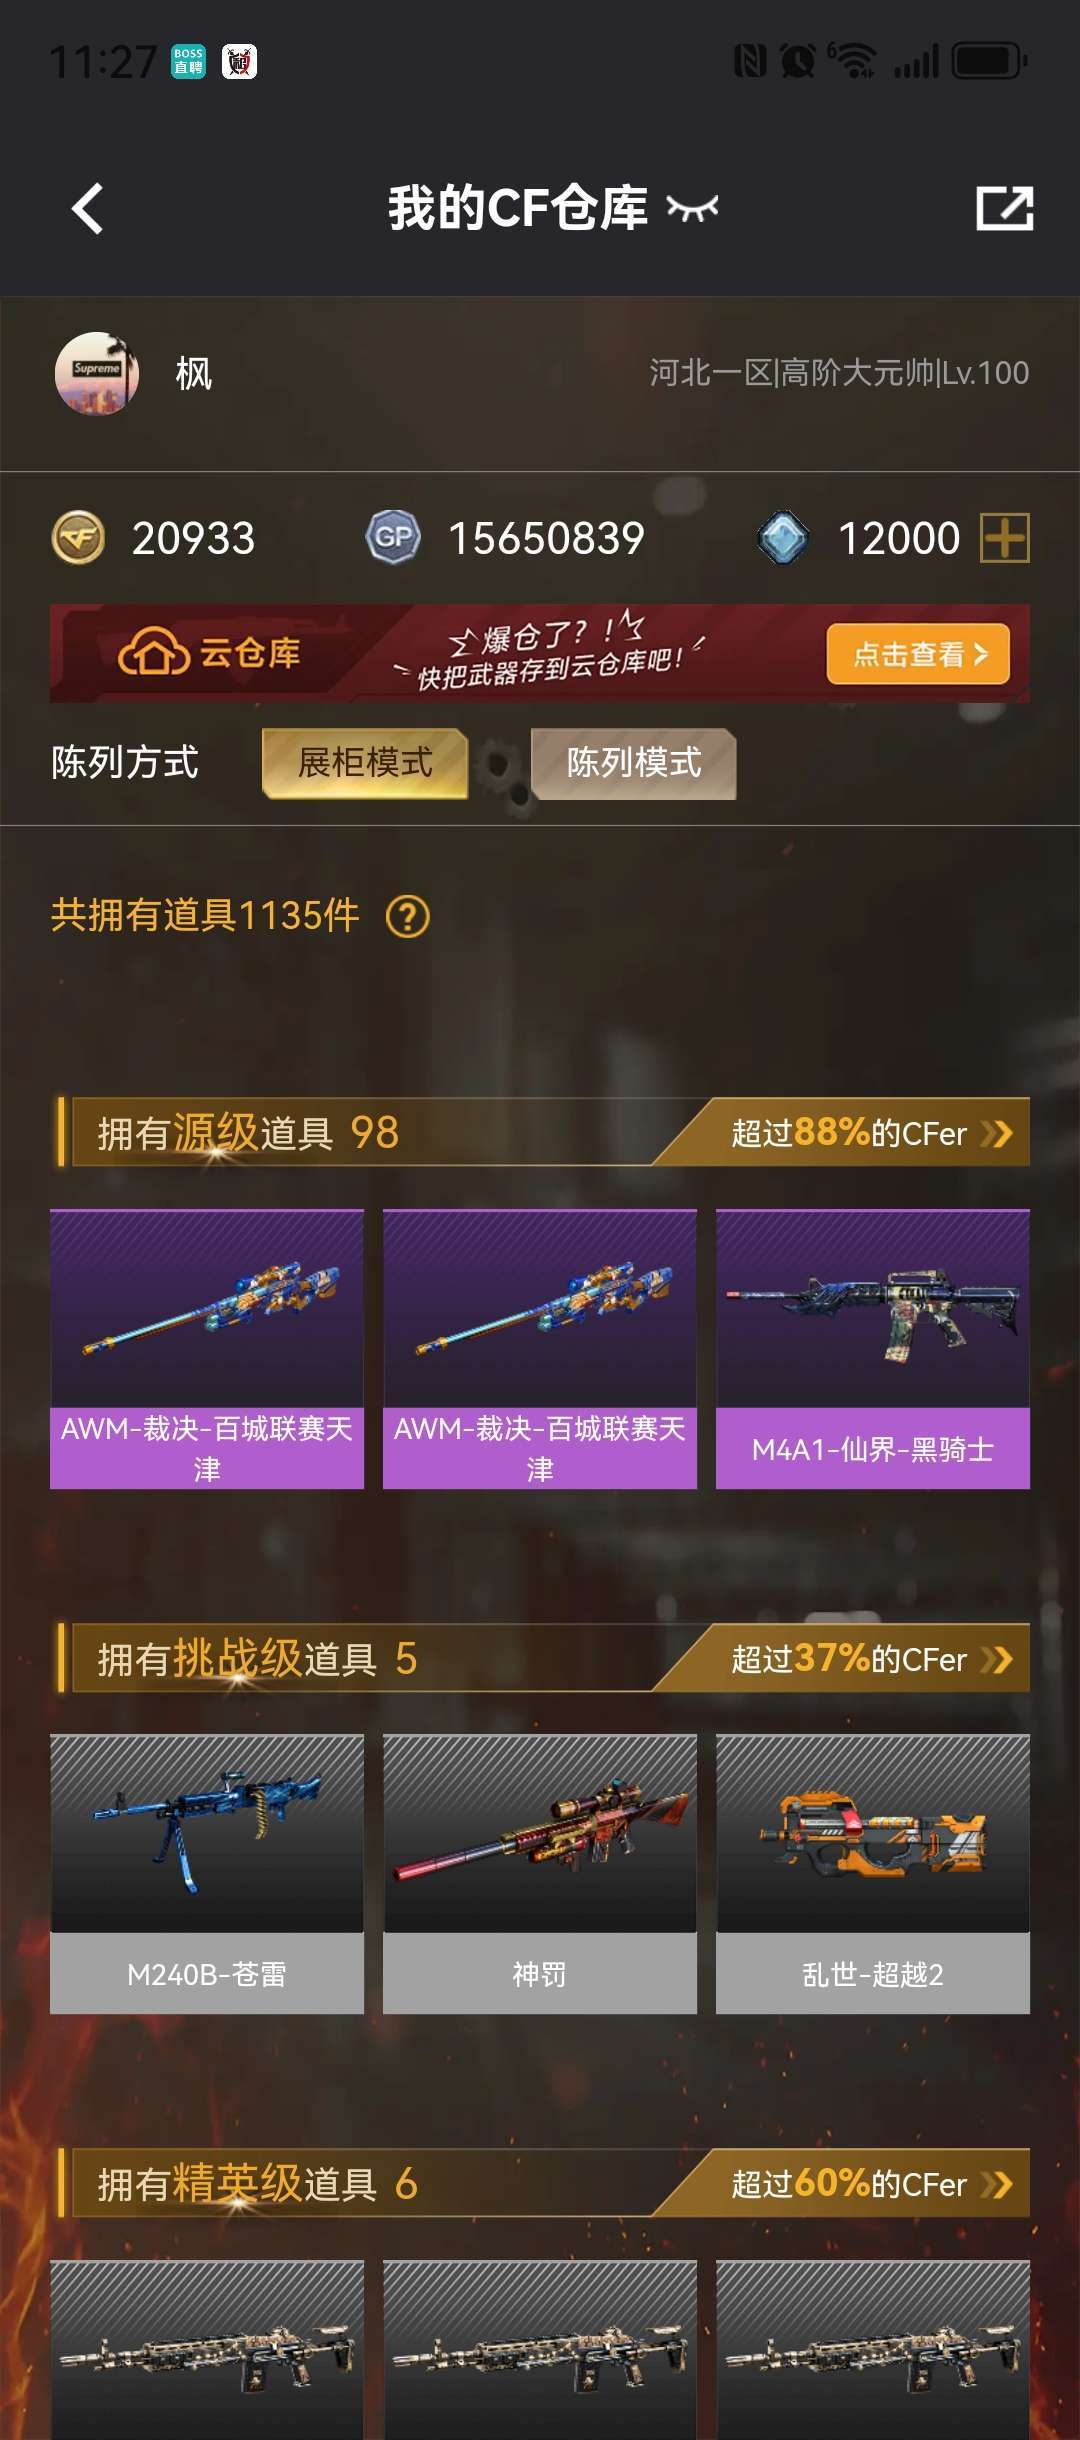Add diamonds with the plus icon
The height and width of the screenshot is (2440, 1080).
(1004, 538)
